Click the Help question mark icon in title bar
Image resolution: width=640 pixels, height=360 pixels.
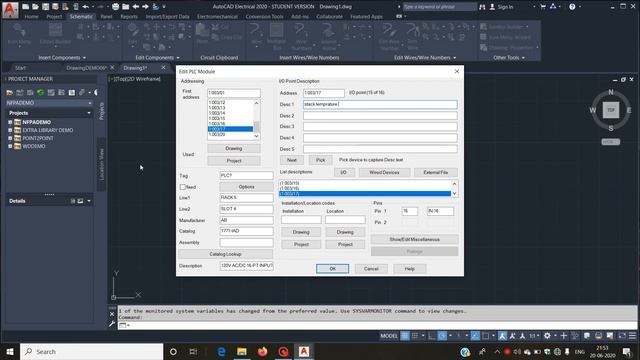click(x=572, y=7)
